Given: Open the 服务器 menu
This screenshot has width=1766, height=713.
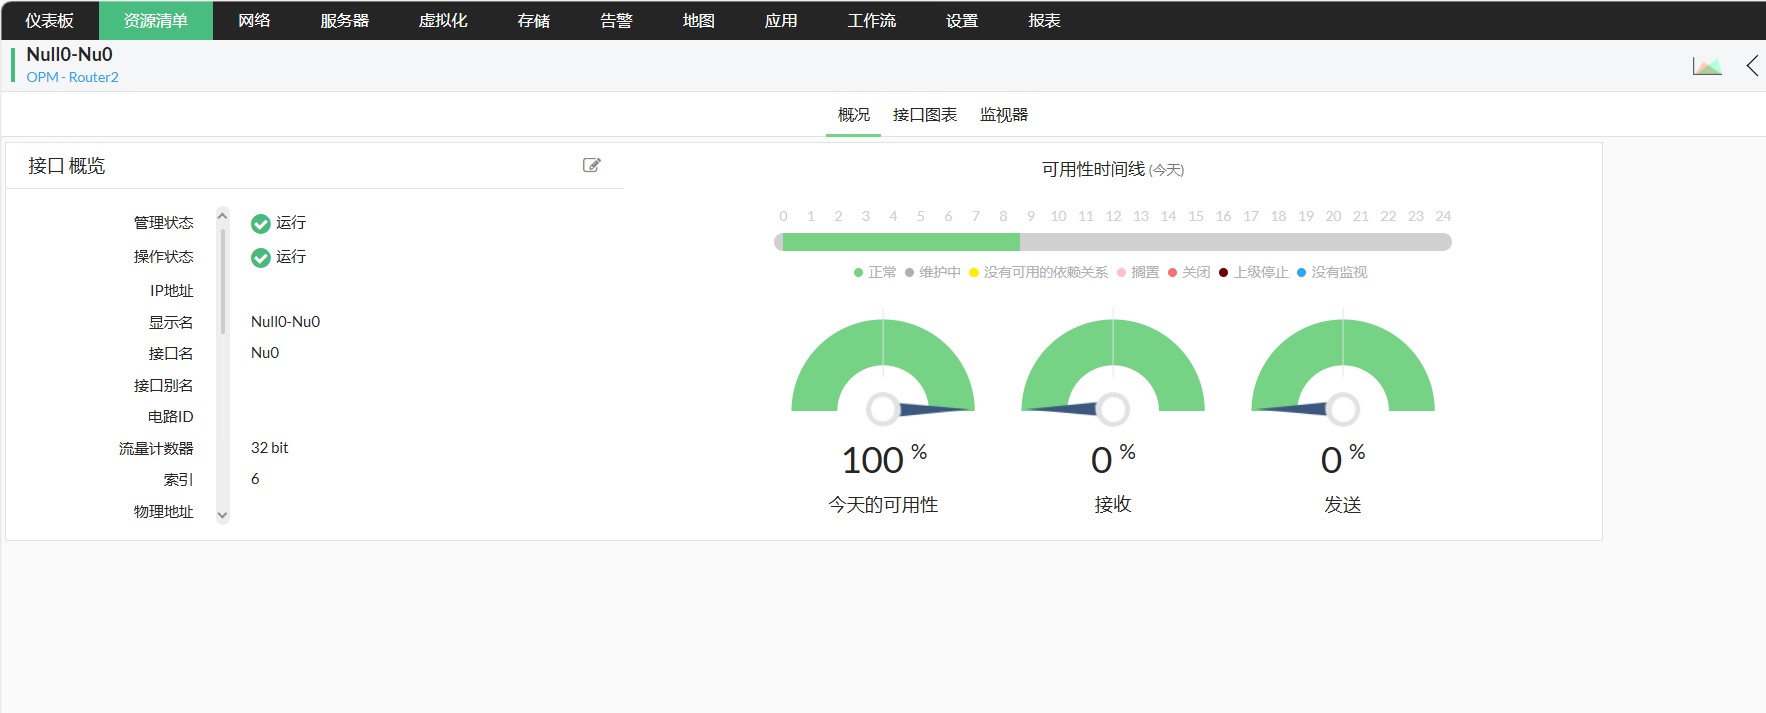Looking at the screenshot, I should click(x=345, y=20).
